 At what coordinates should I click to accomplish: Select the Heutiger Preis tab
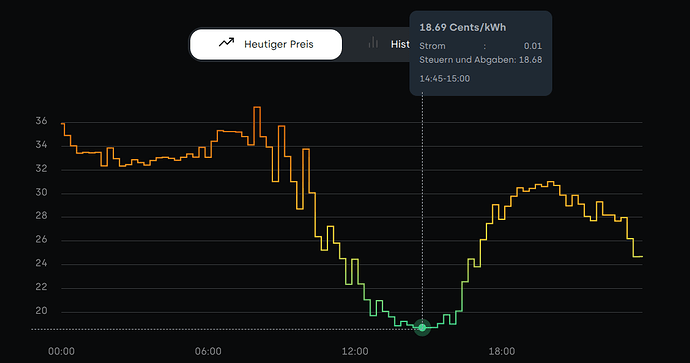266,44
